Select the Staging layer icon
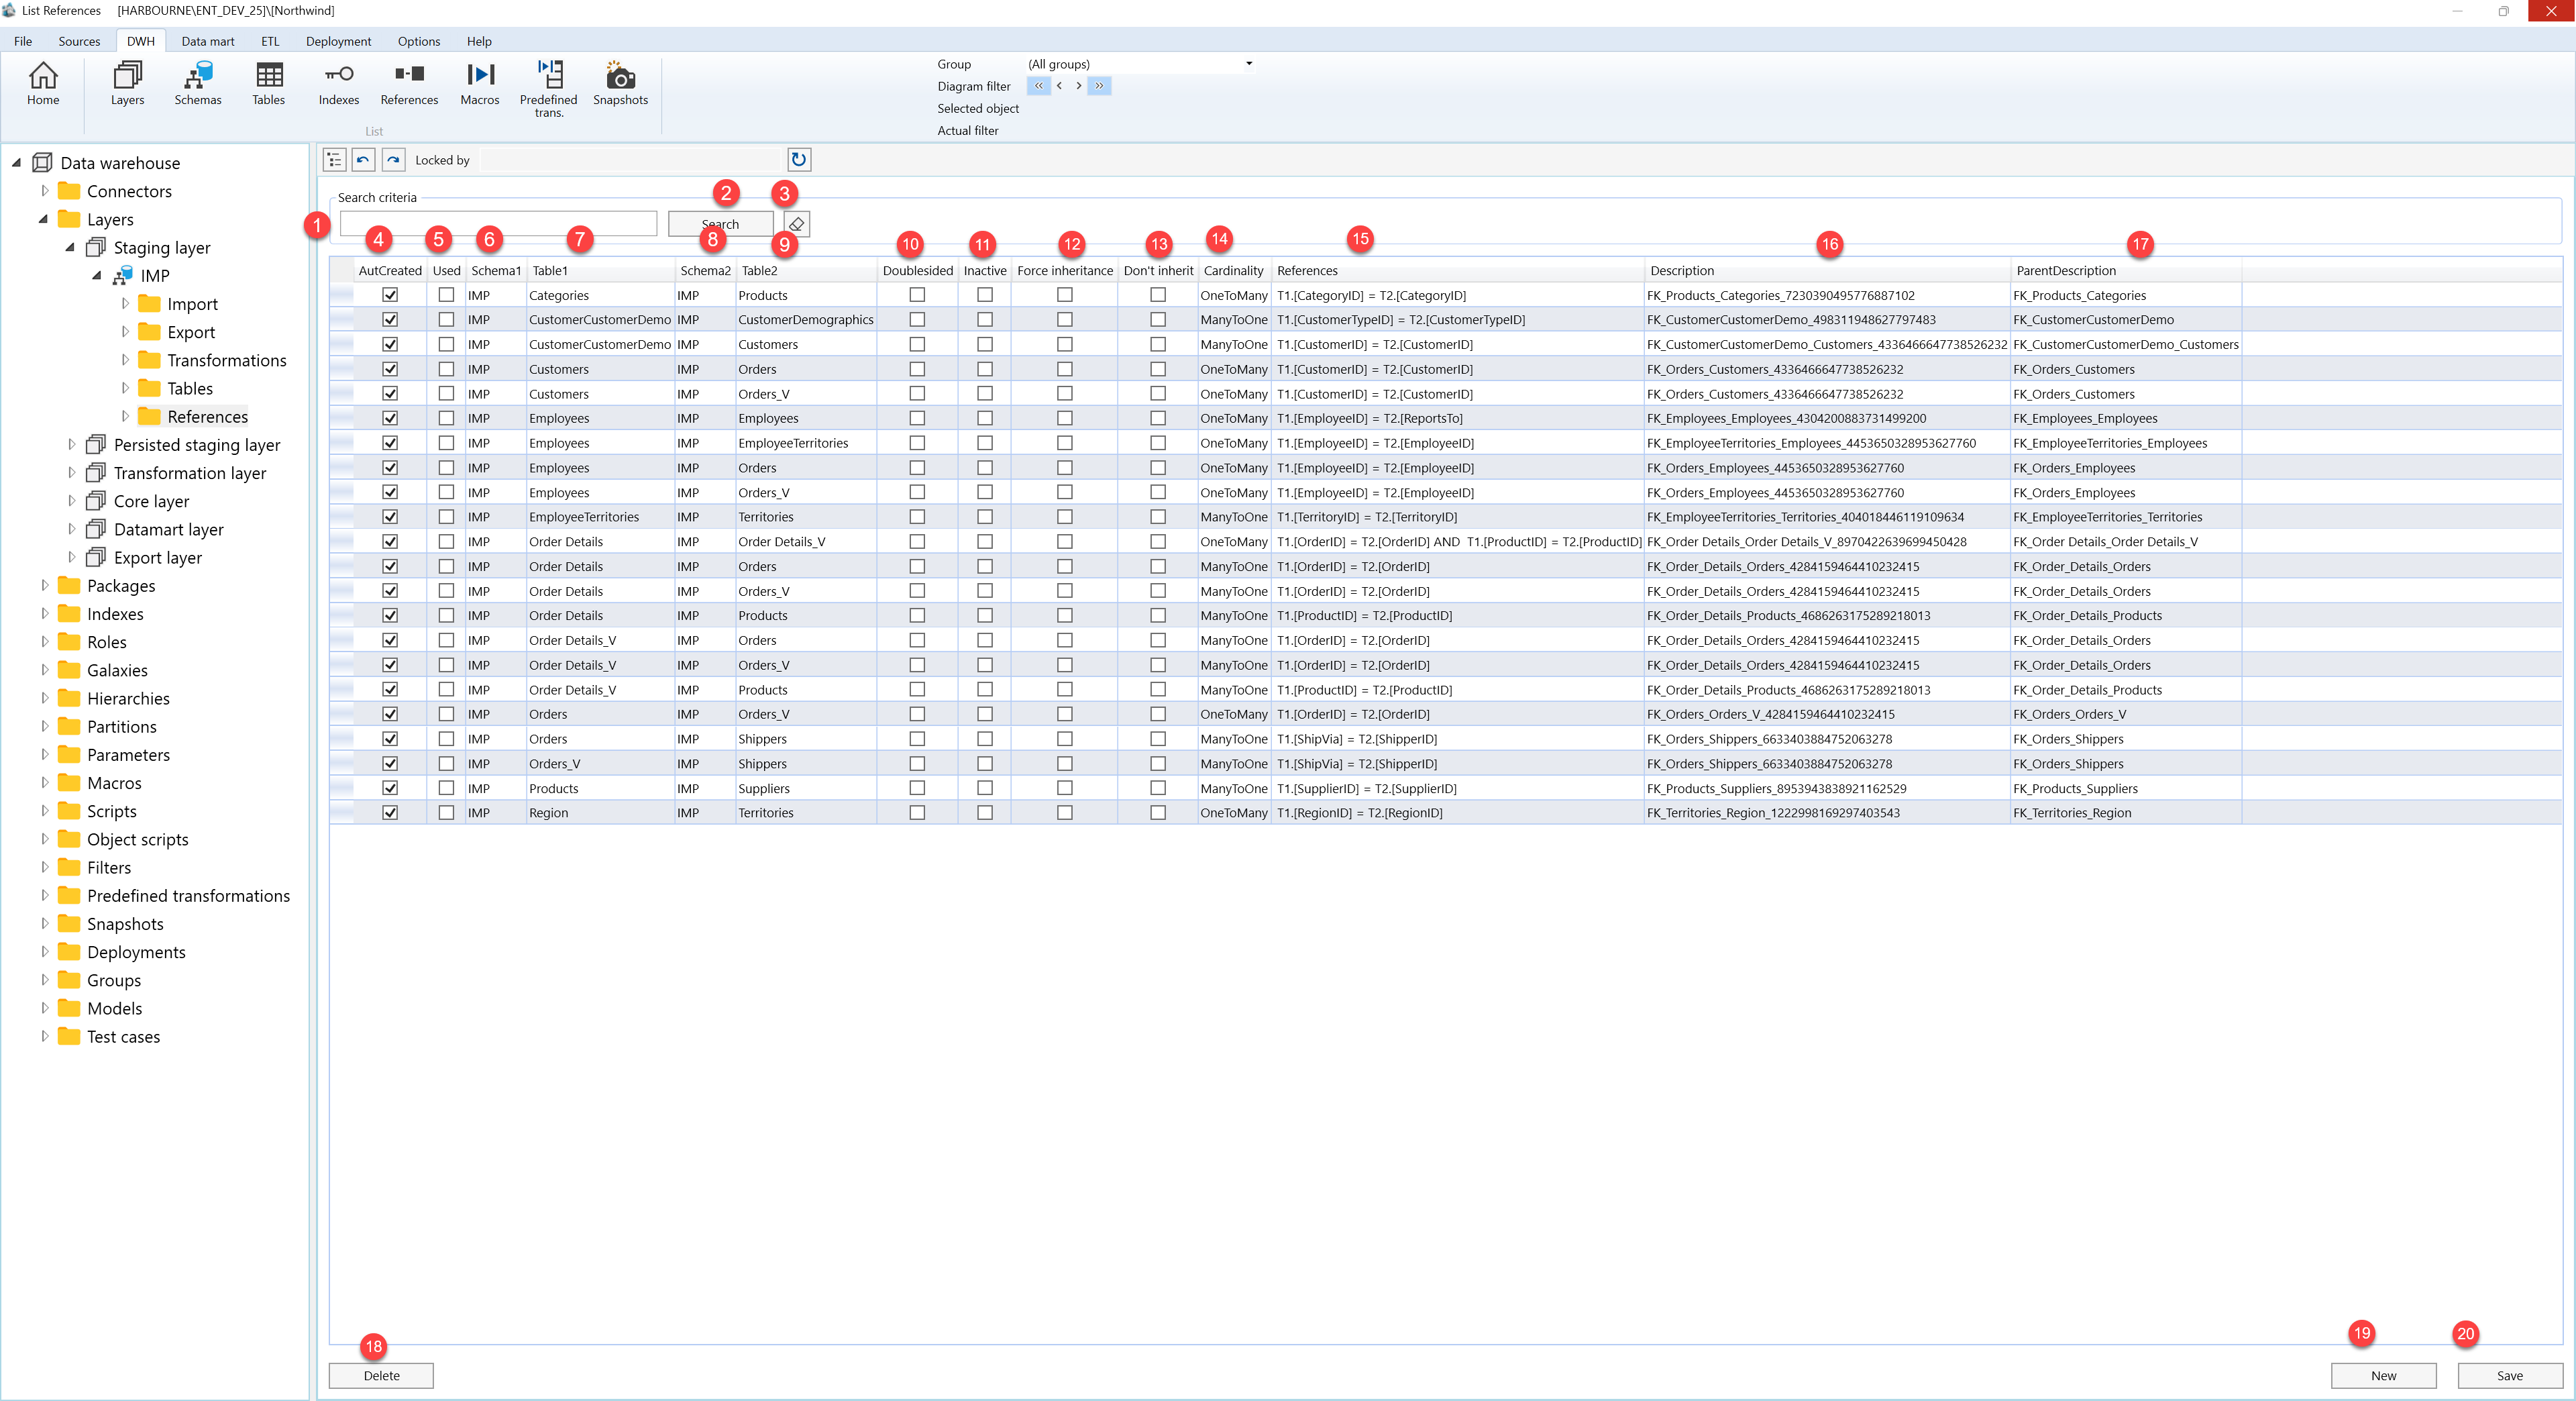Viewport: 2576px width, 1401px height. 96,247
